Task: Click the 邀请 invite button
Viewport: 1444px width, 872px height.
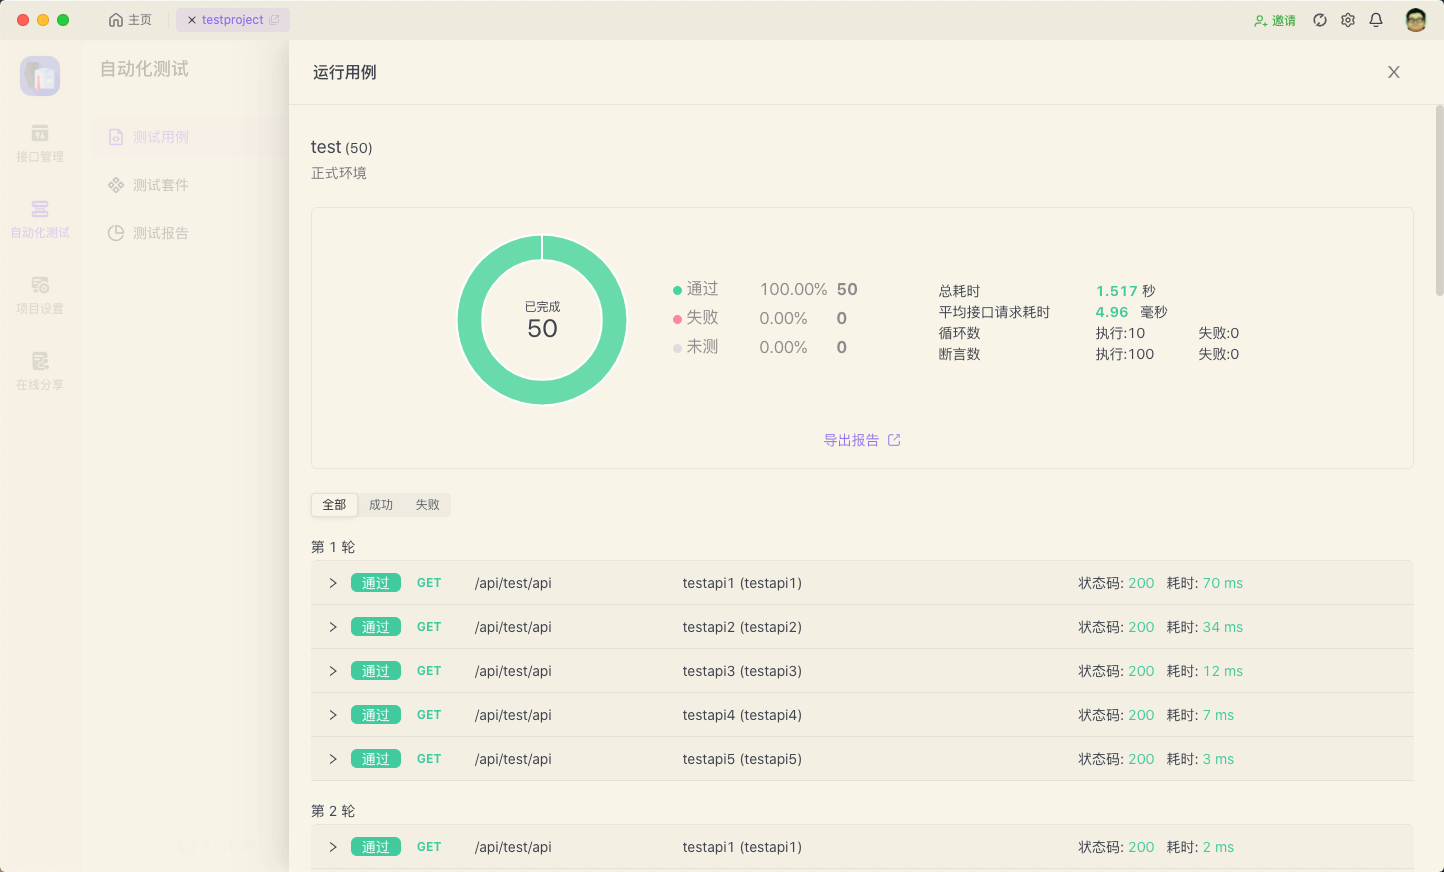Action: coord(1275,20)
